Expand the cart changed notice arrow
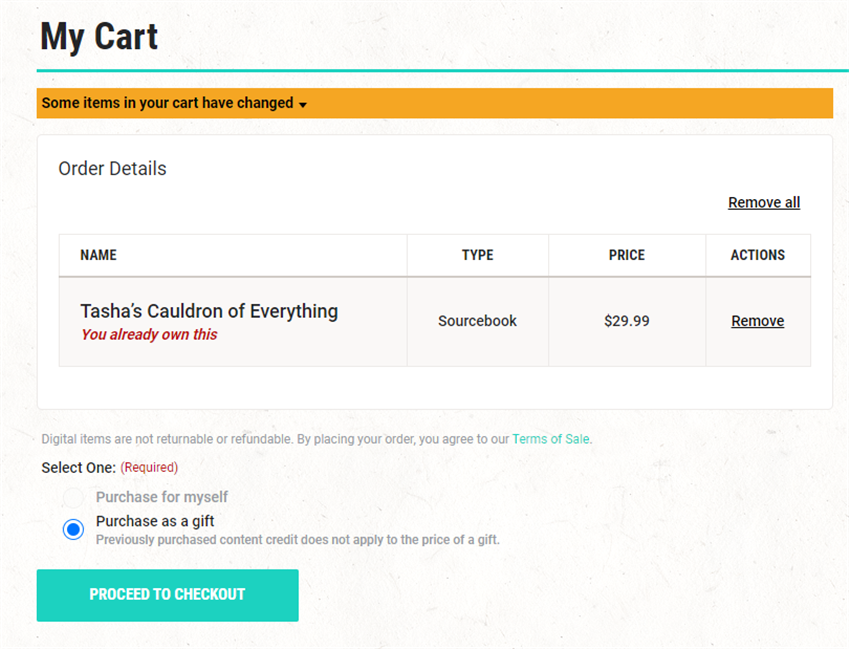Screen dimensions: 849x649 pos(303,104)
